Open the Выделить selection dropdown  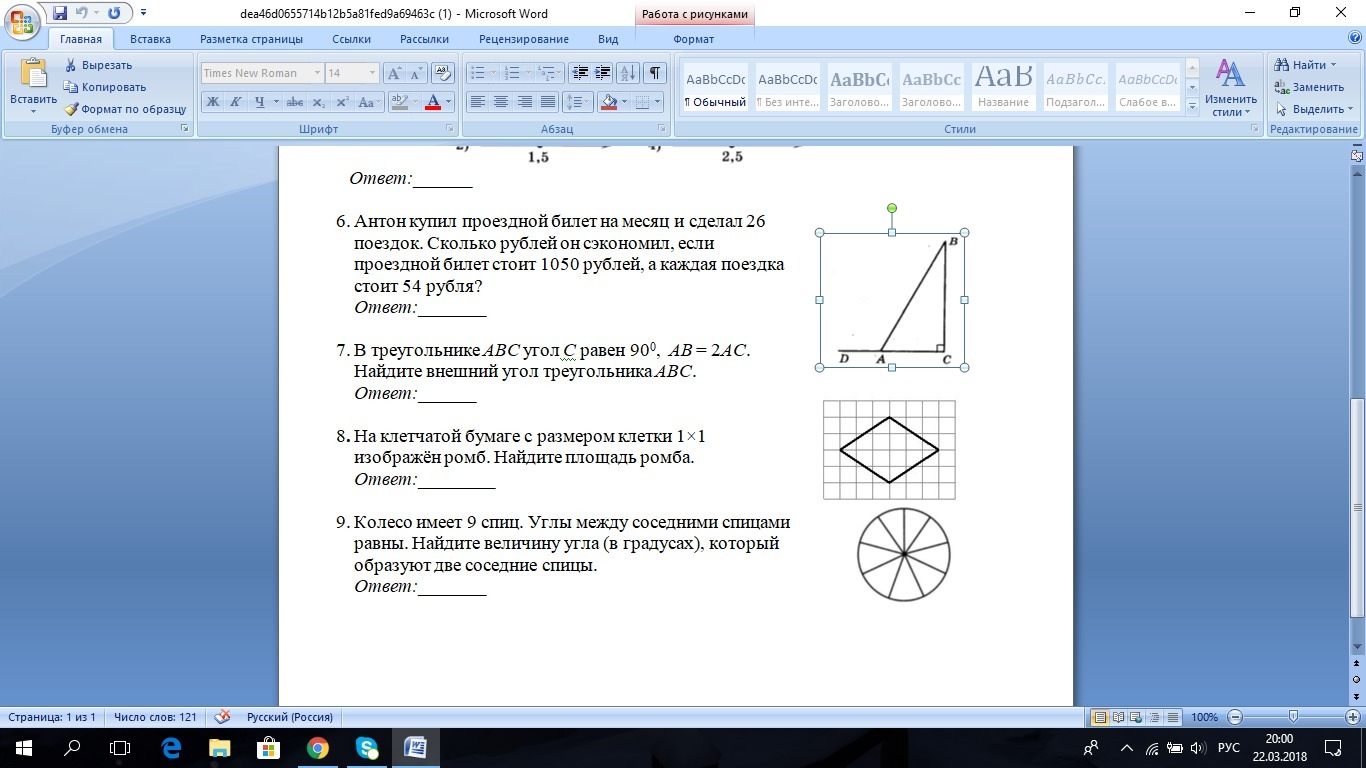[x=1314, y=109]
